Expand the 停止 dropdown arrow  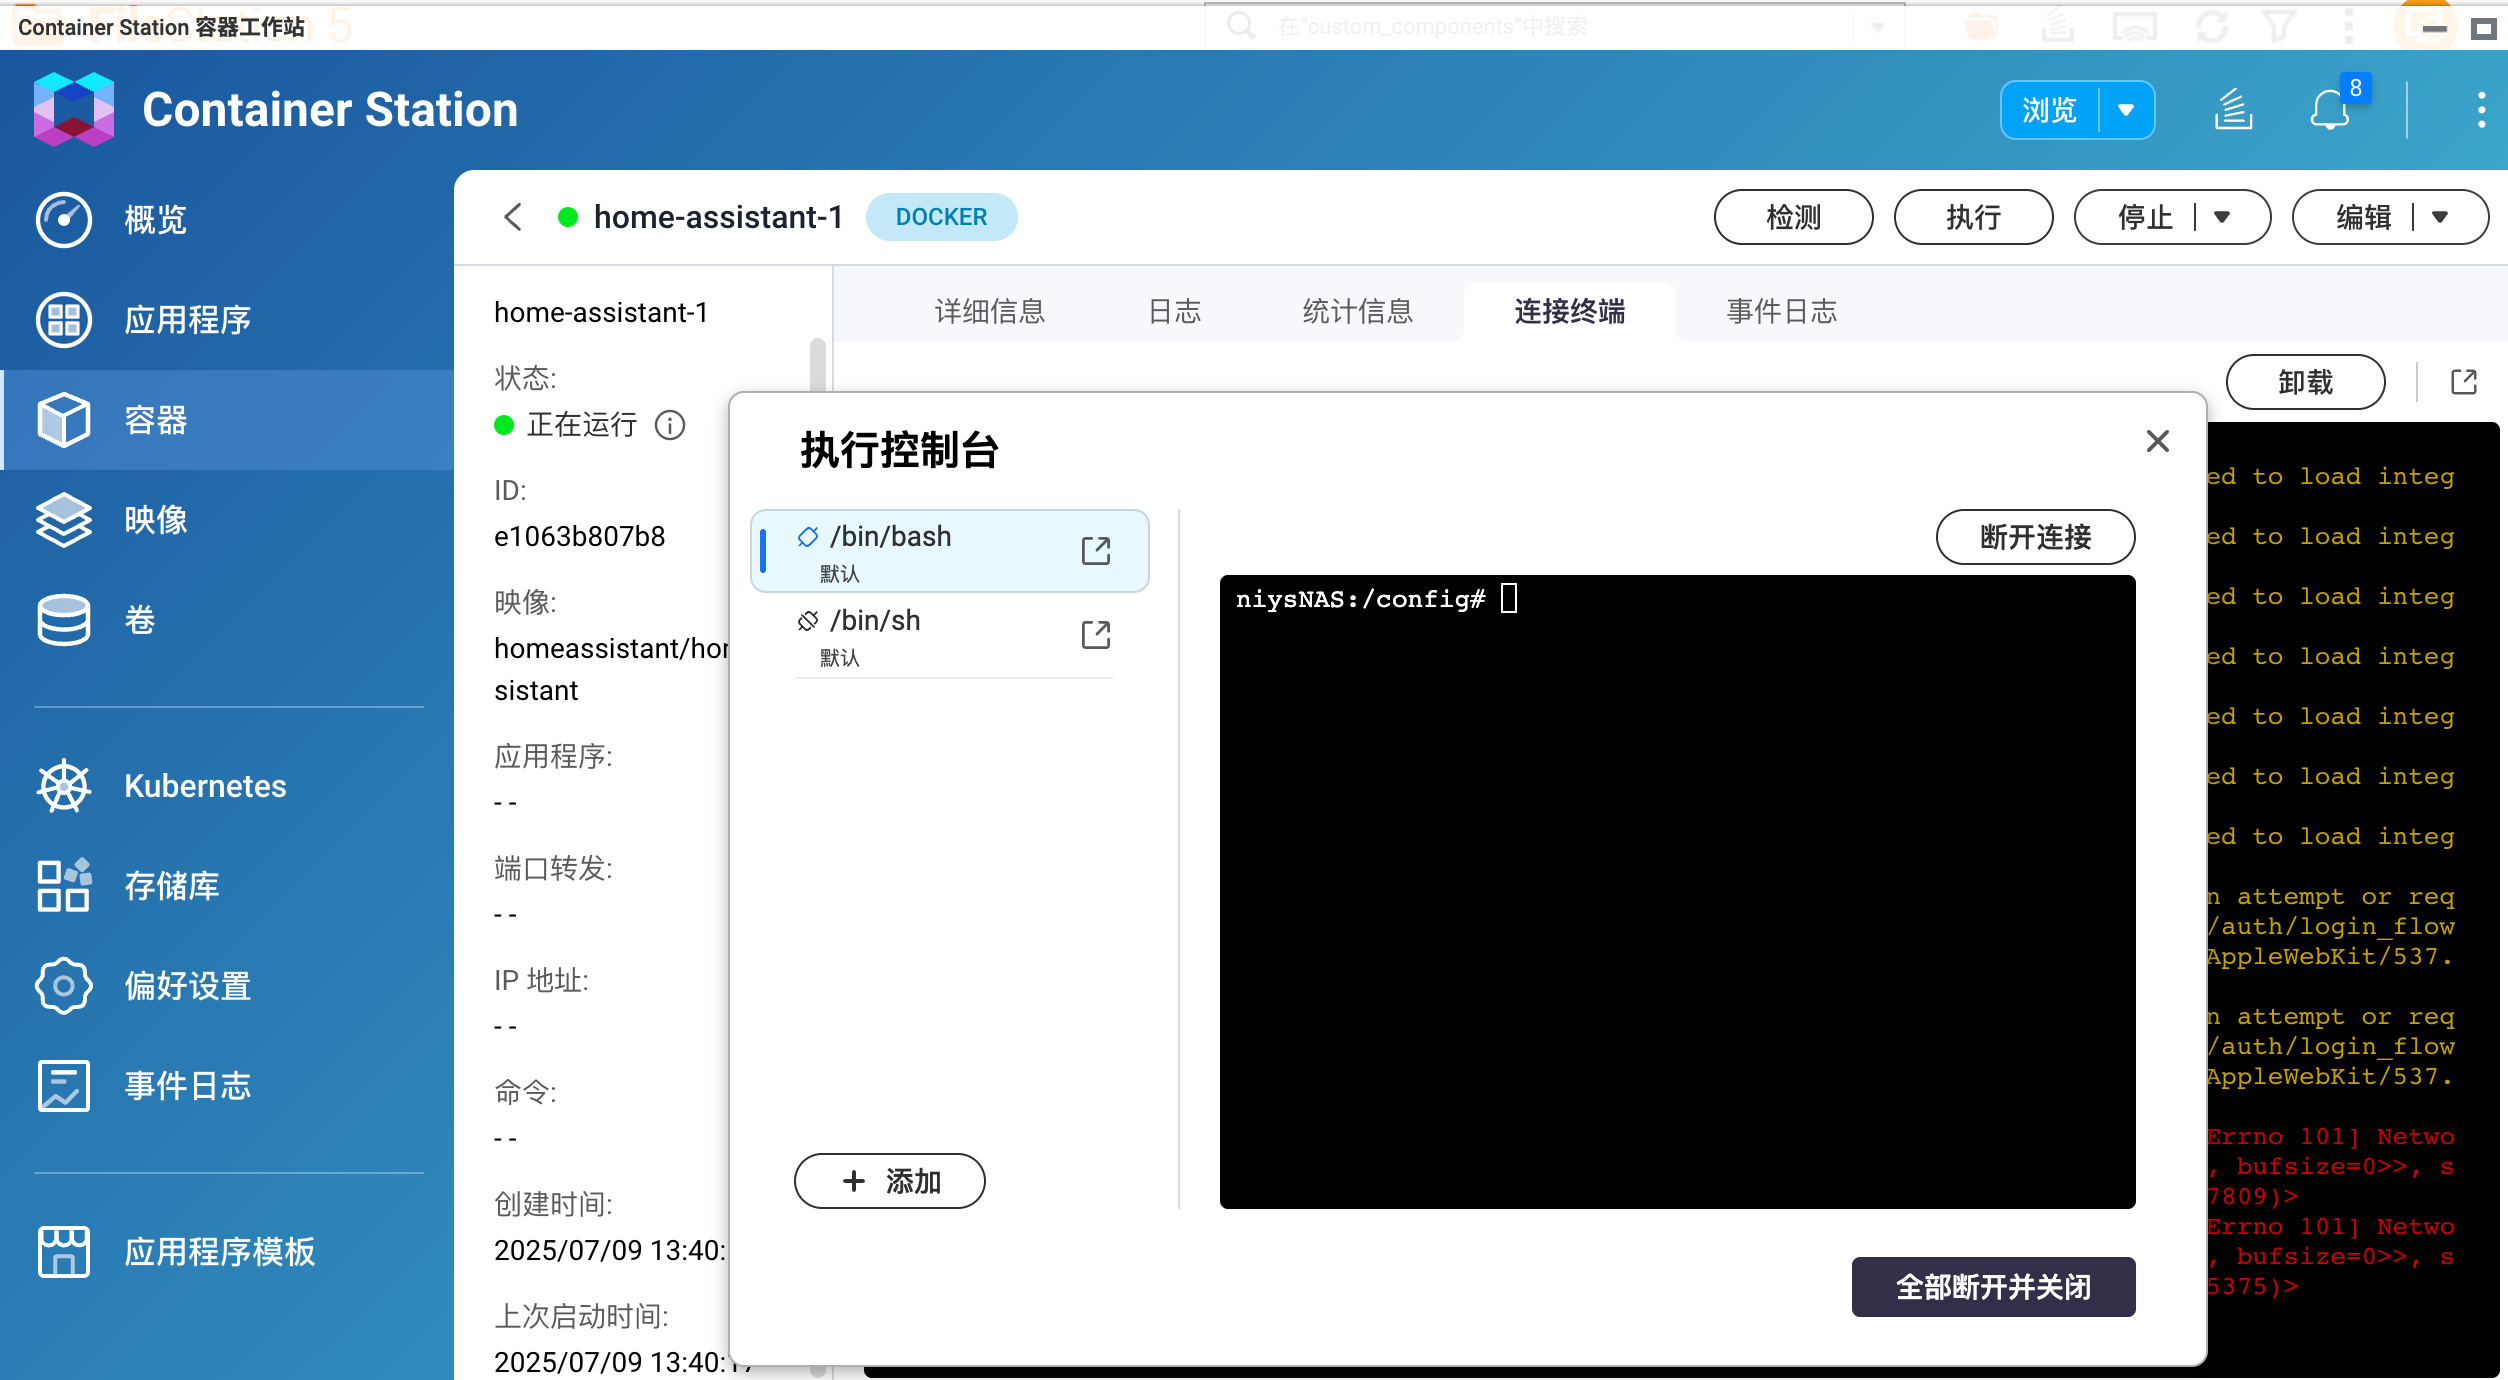click(2222, 217)
